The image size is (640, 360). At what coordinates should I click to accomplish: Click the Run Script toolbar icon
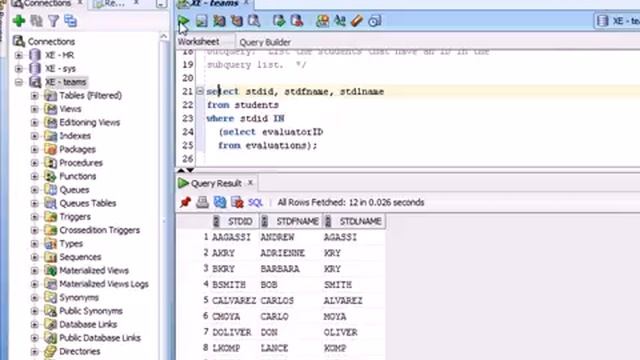coord(202,21)
